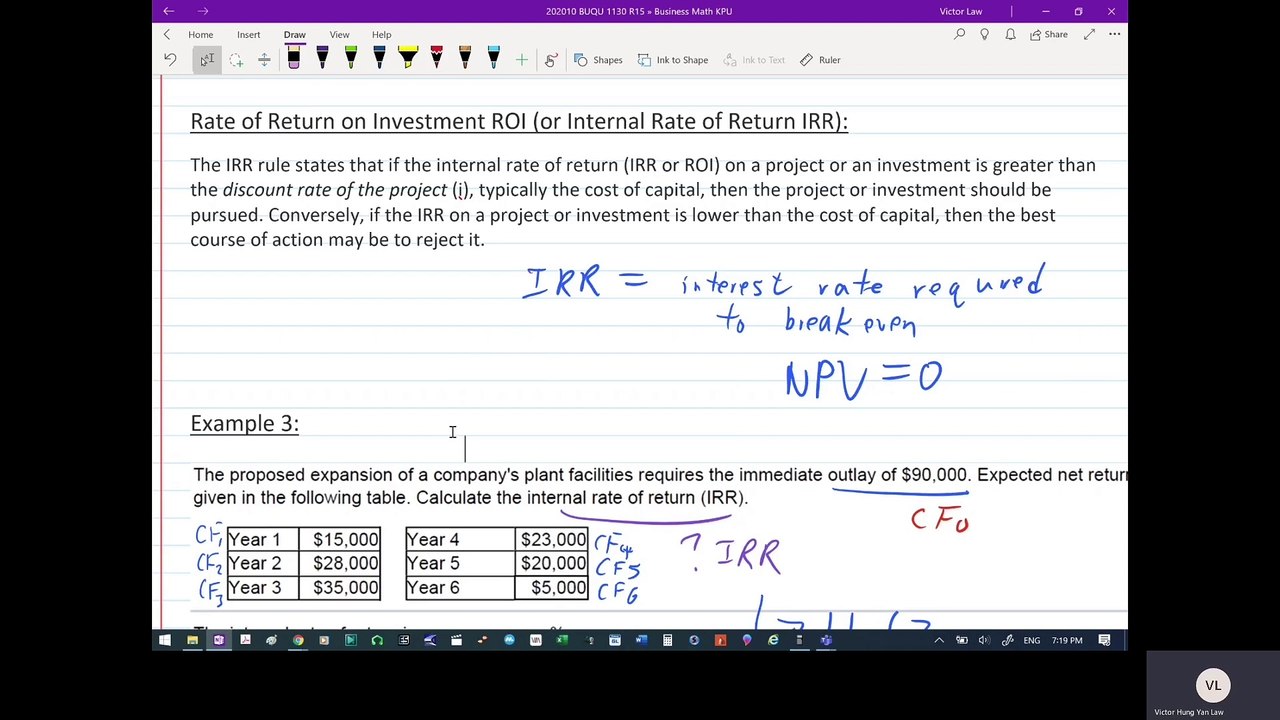Open the clock showing 7:19 PM

pos(1067,640)
